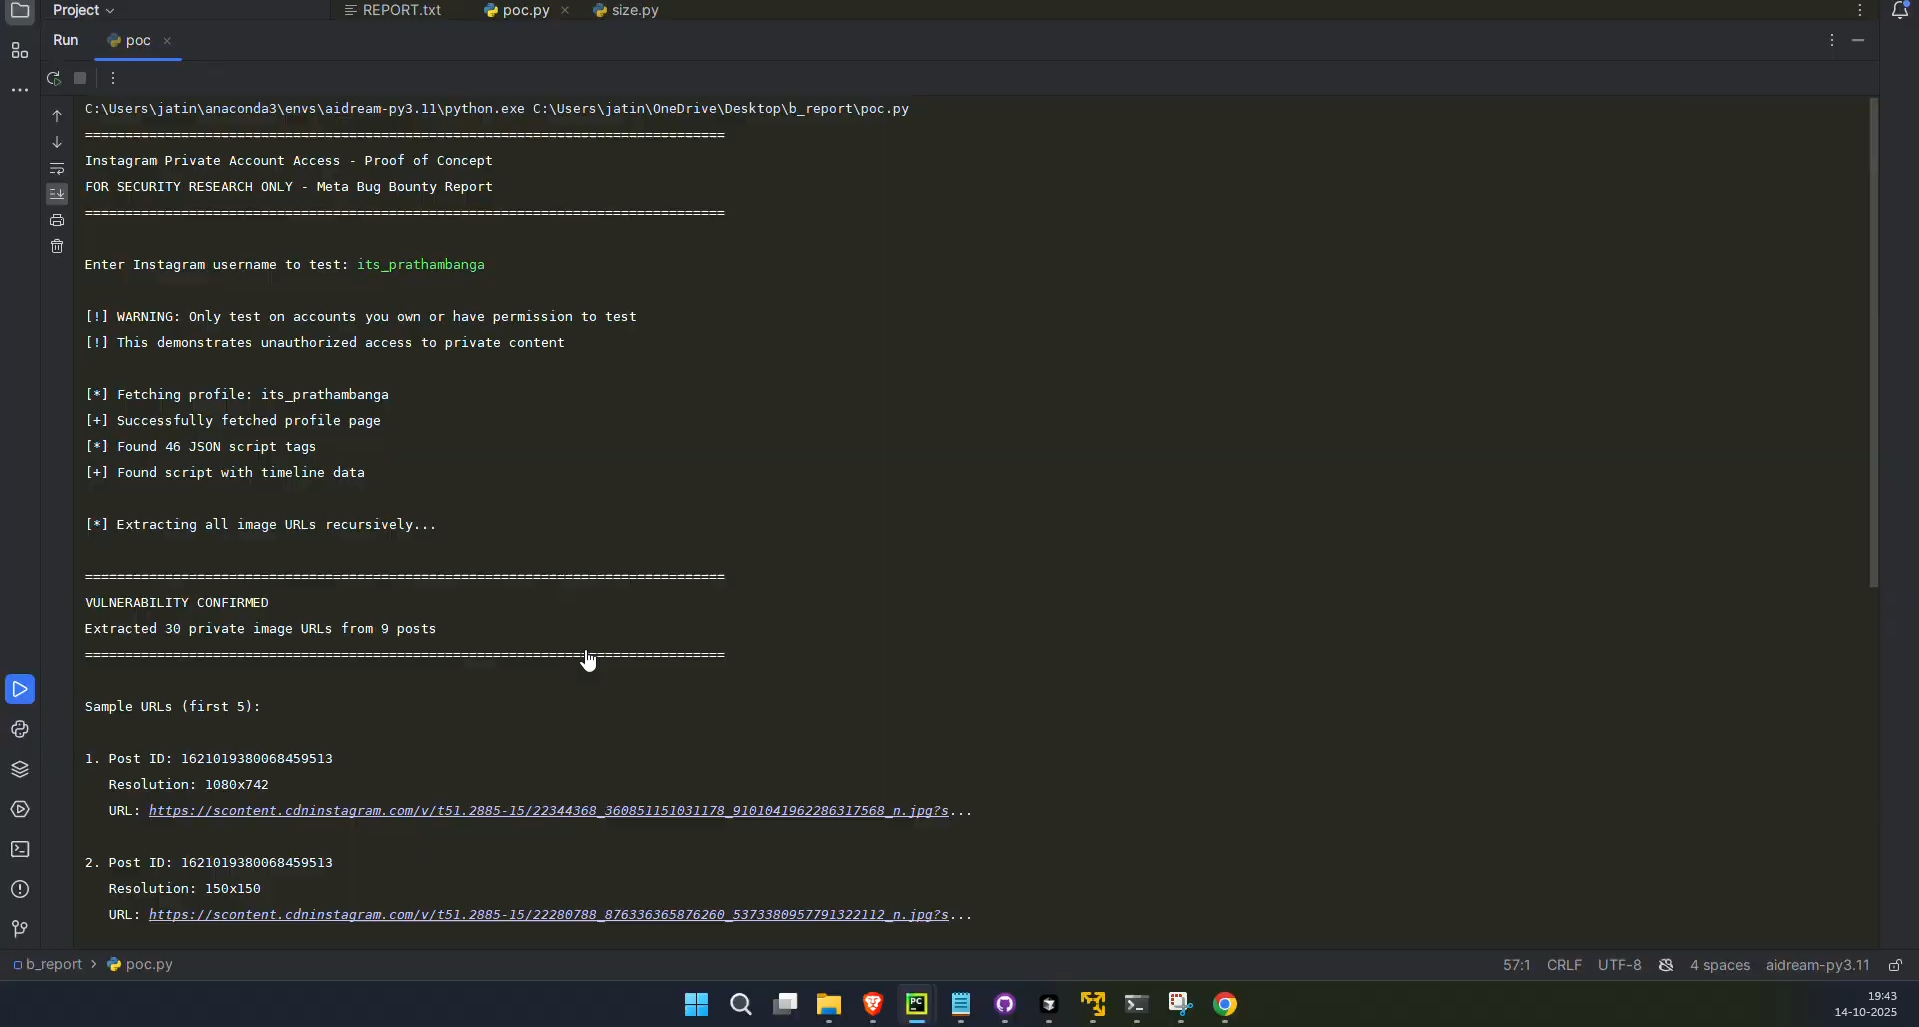Rerun the poc script
This screenshot has width=1919, height=1027.
click(54, 78)
